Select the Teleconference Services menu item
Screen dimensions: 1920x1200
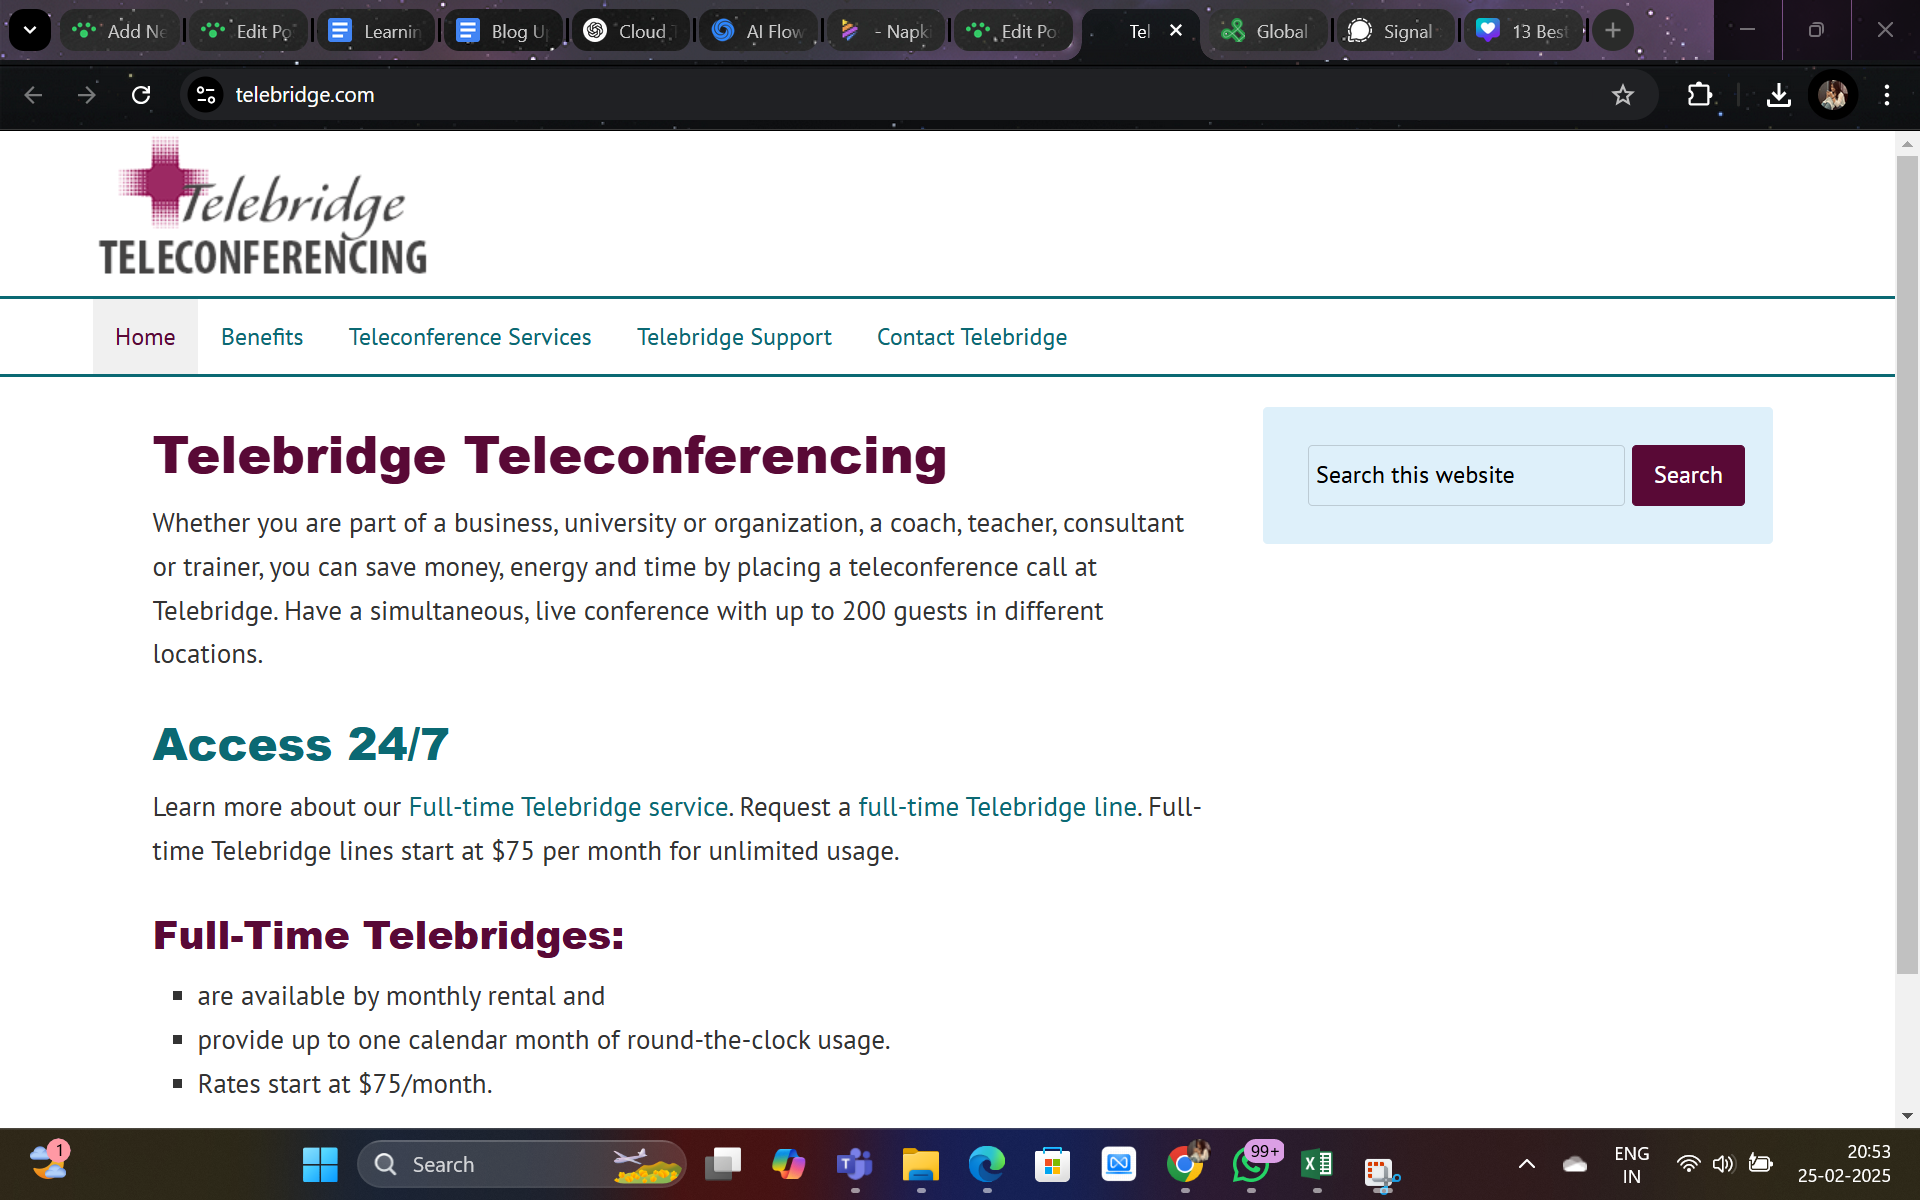click(x=470, y=336)
